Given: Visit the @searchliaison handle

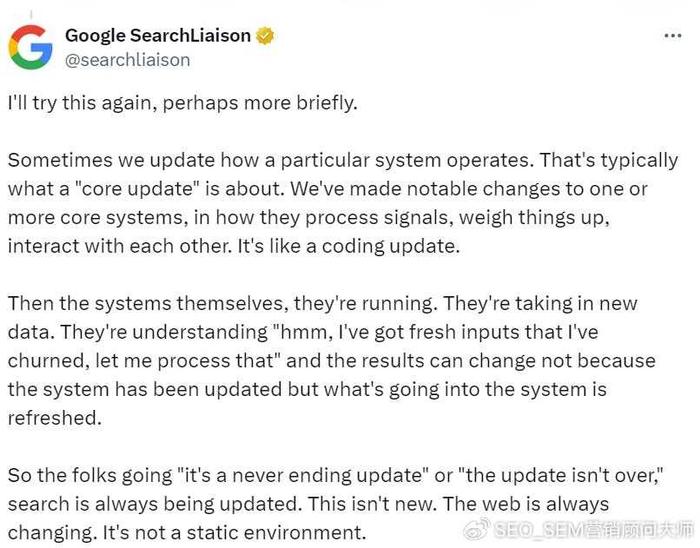Looking at the screenshot, I should point(128,60).
